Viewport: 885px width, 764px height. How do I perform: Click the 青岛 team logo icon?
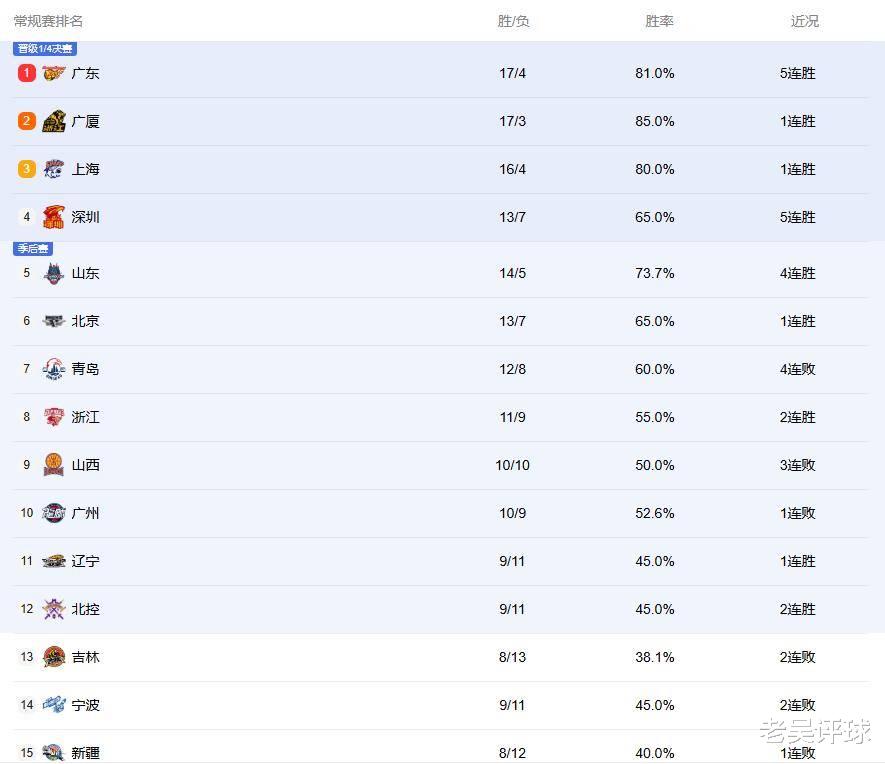54,369
